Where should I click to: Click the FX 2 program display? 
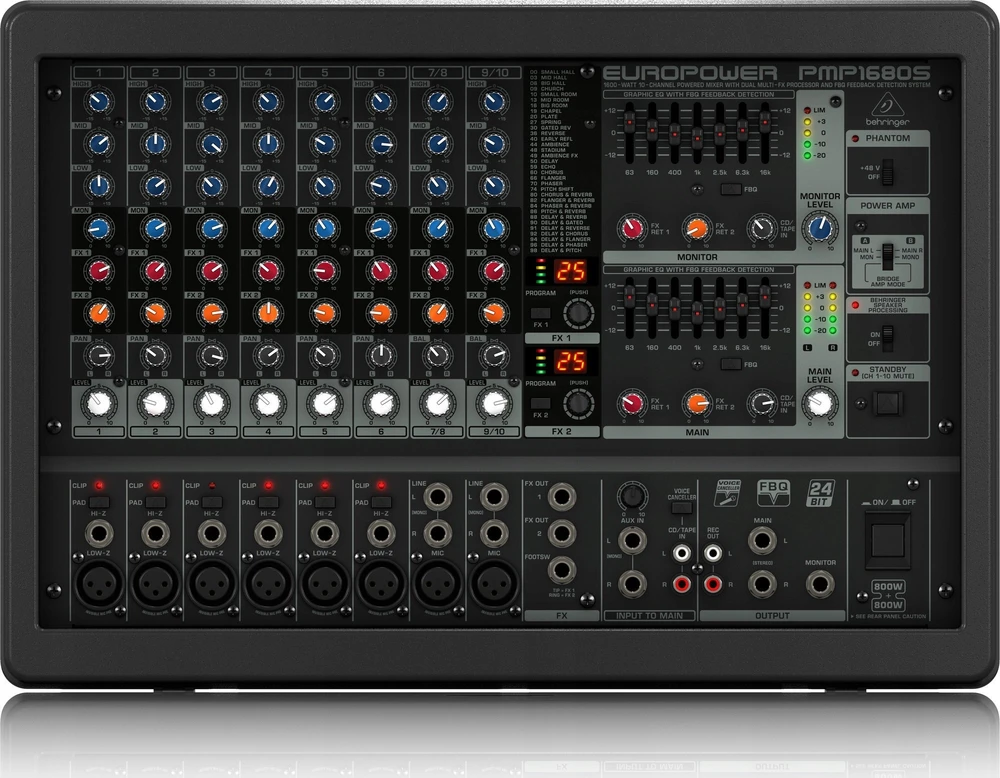point(570,362)
